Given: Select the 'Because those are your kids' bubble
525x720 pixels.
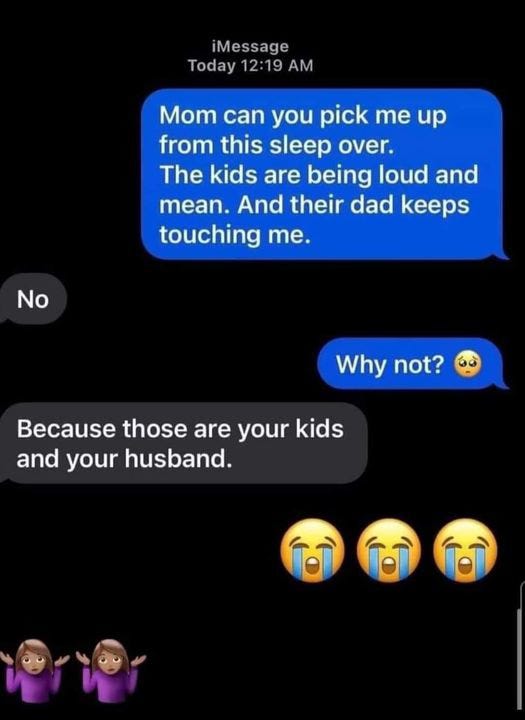Looking at the screenshot, I should (x=182, y=443).
